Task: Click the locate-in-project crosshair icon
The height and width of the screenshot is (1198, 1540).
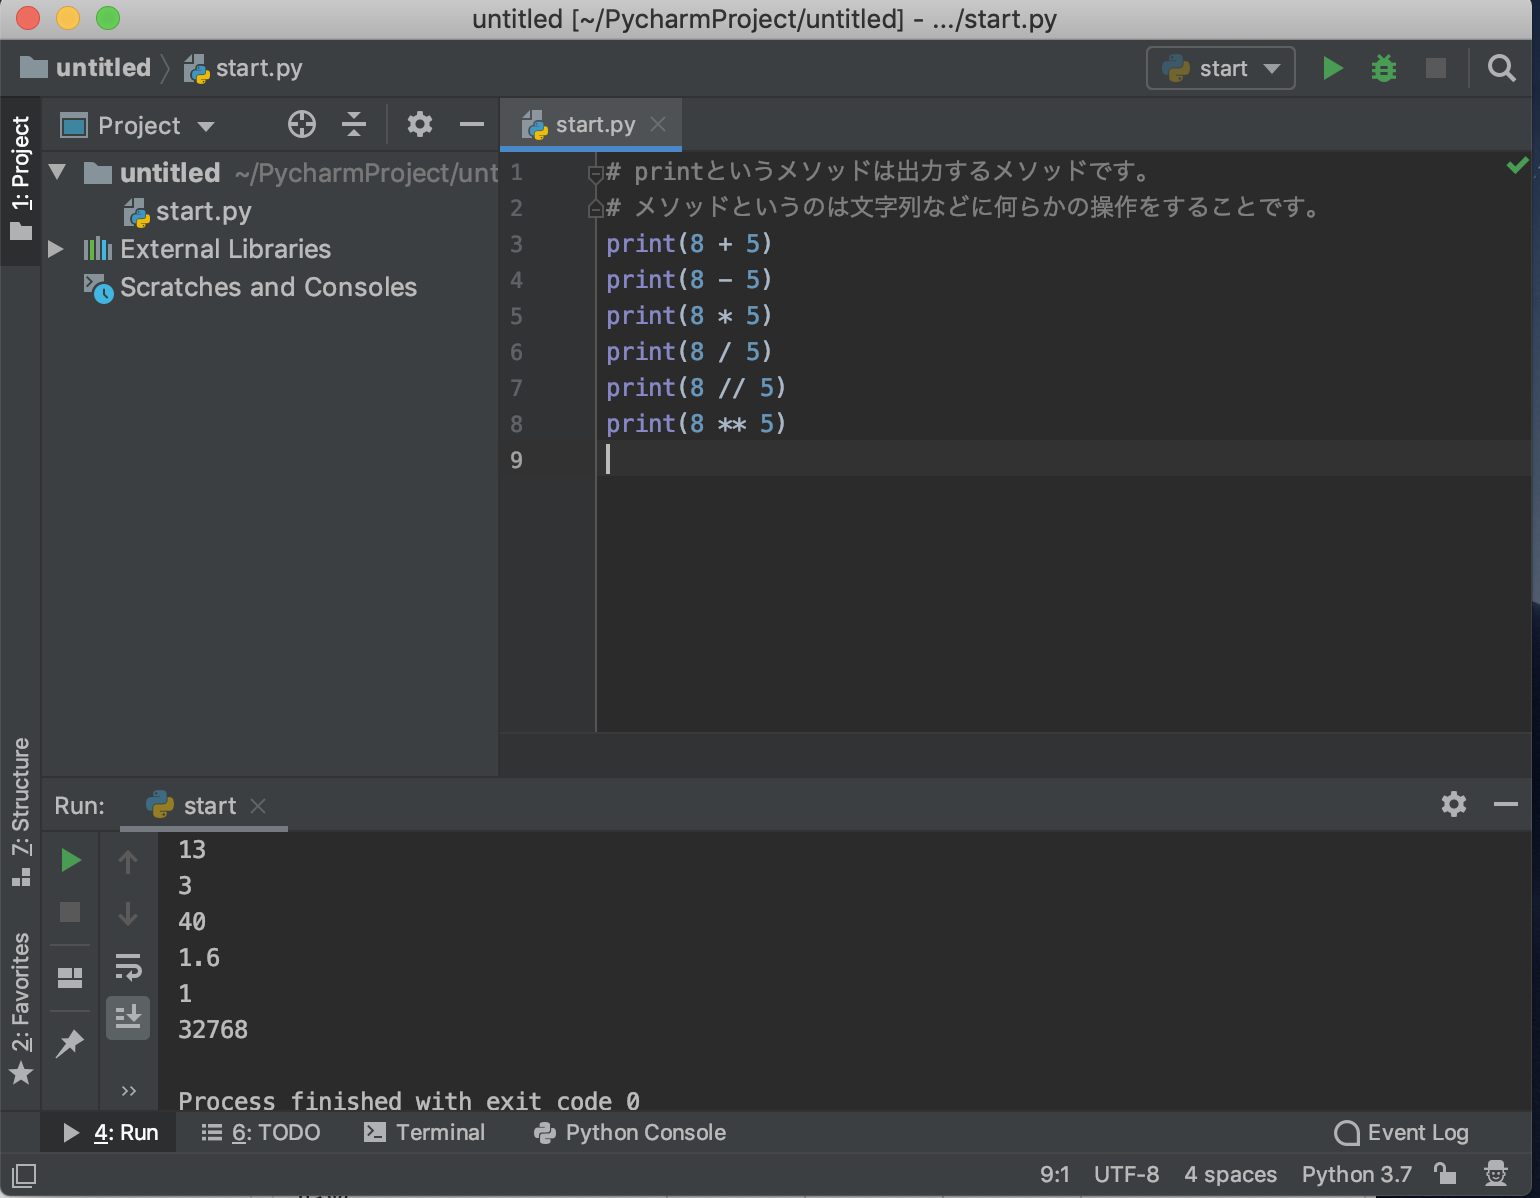Action: (302, 125)
